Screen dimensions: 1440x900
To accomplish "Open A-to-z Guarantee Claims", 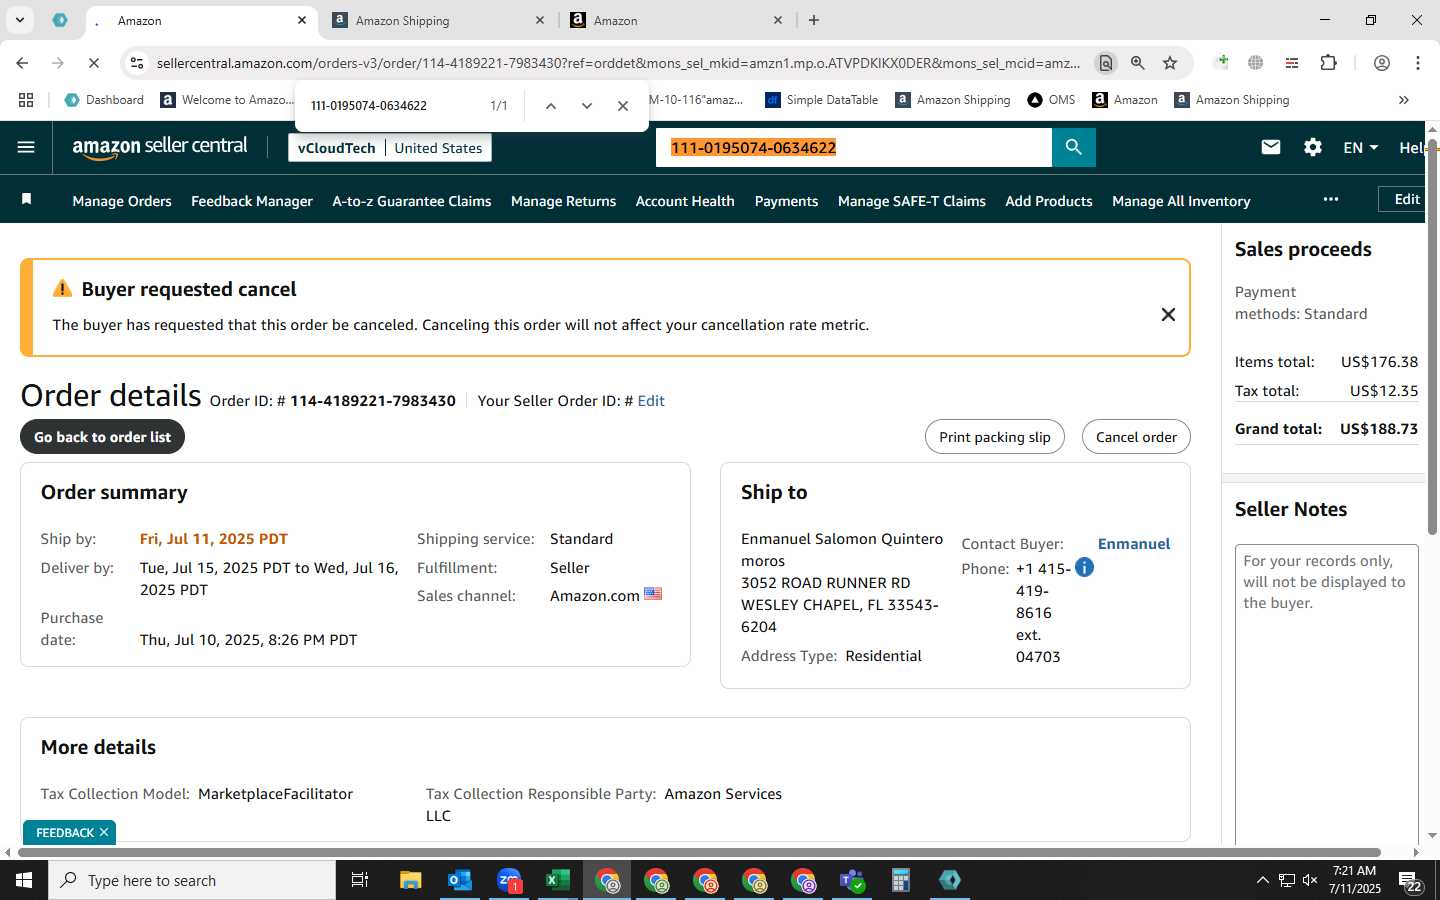I will (412, 201).
